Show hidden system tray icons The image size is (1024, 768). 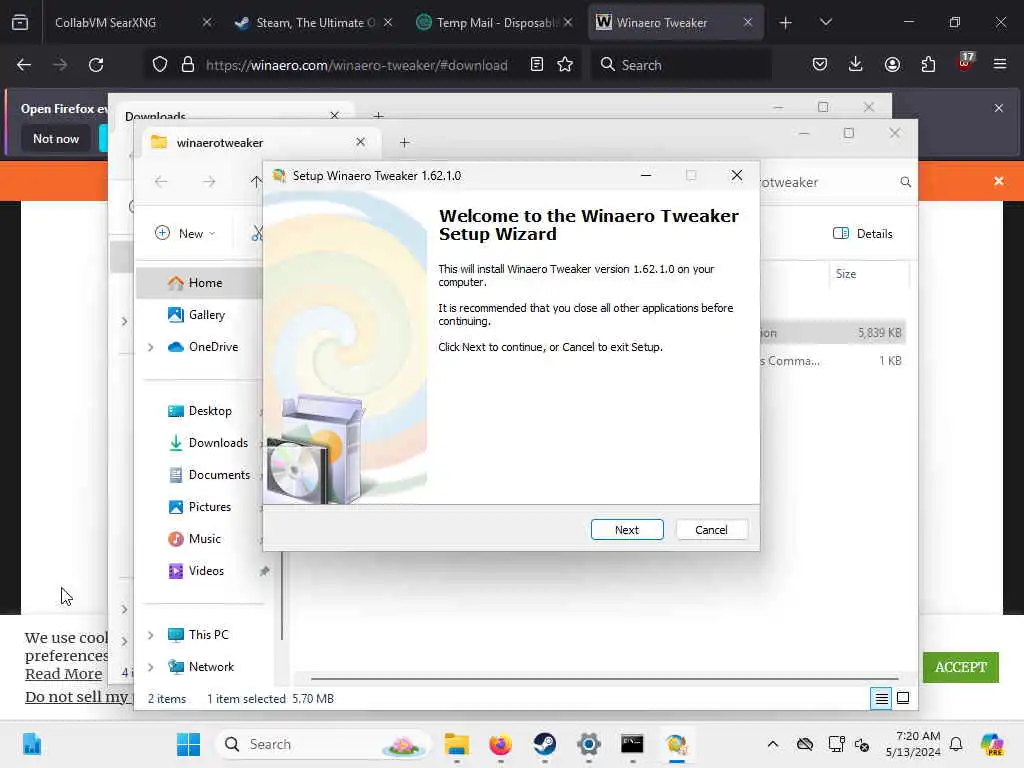point(773,744)
